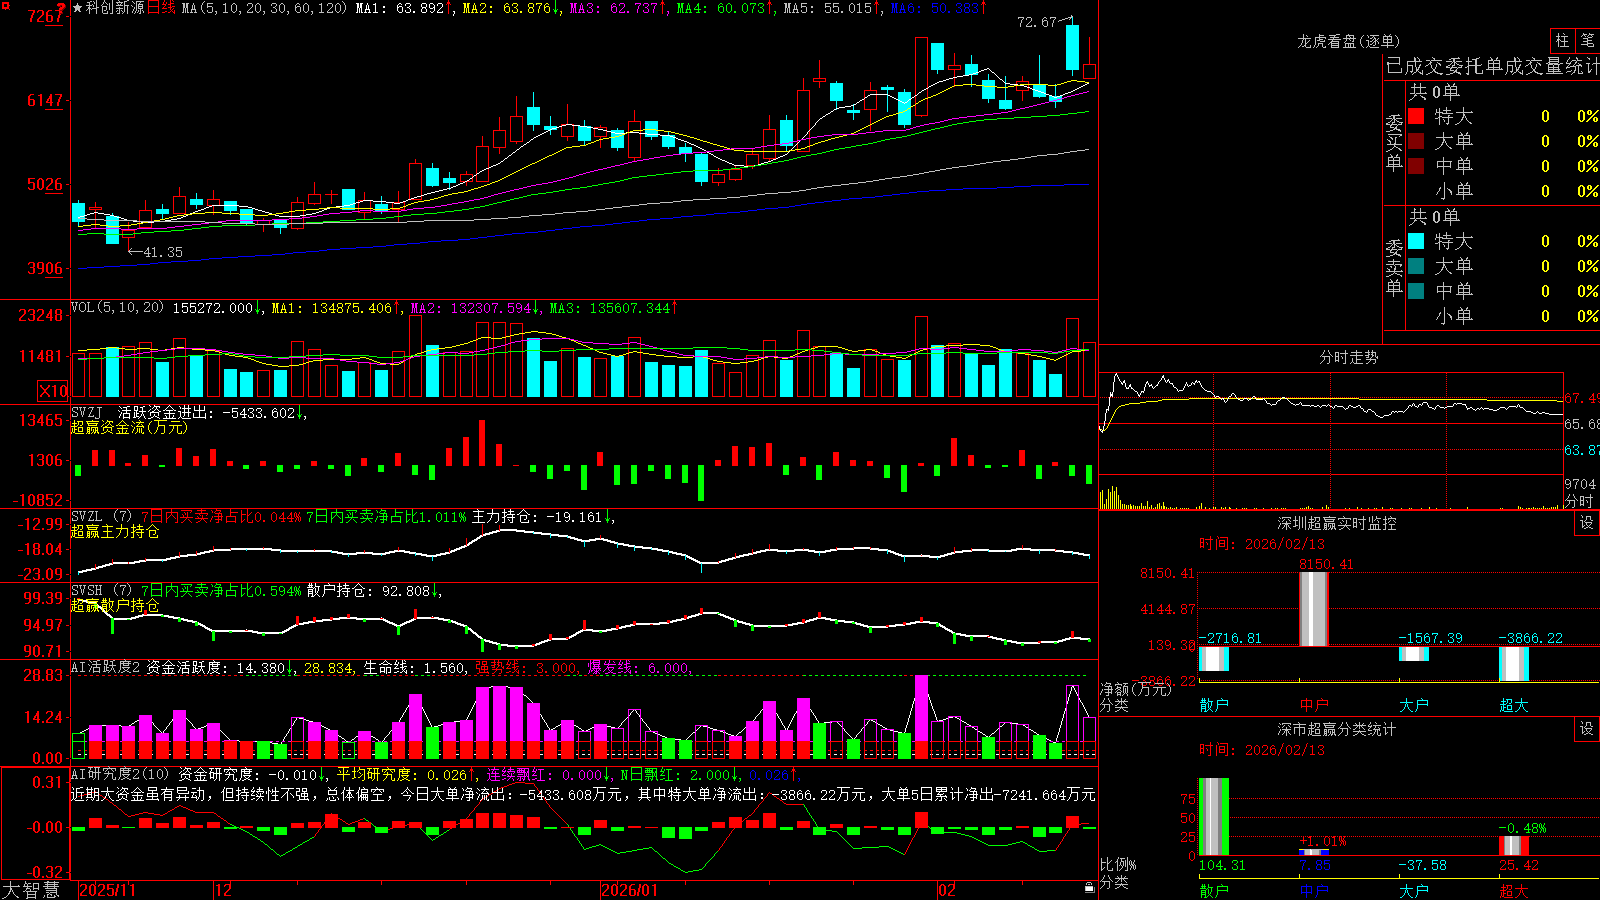
Task: Click the star icon before 科创新源
Action: tap(78, 8)
